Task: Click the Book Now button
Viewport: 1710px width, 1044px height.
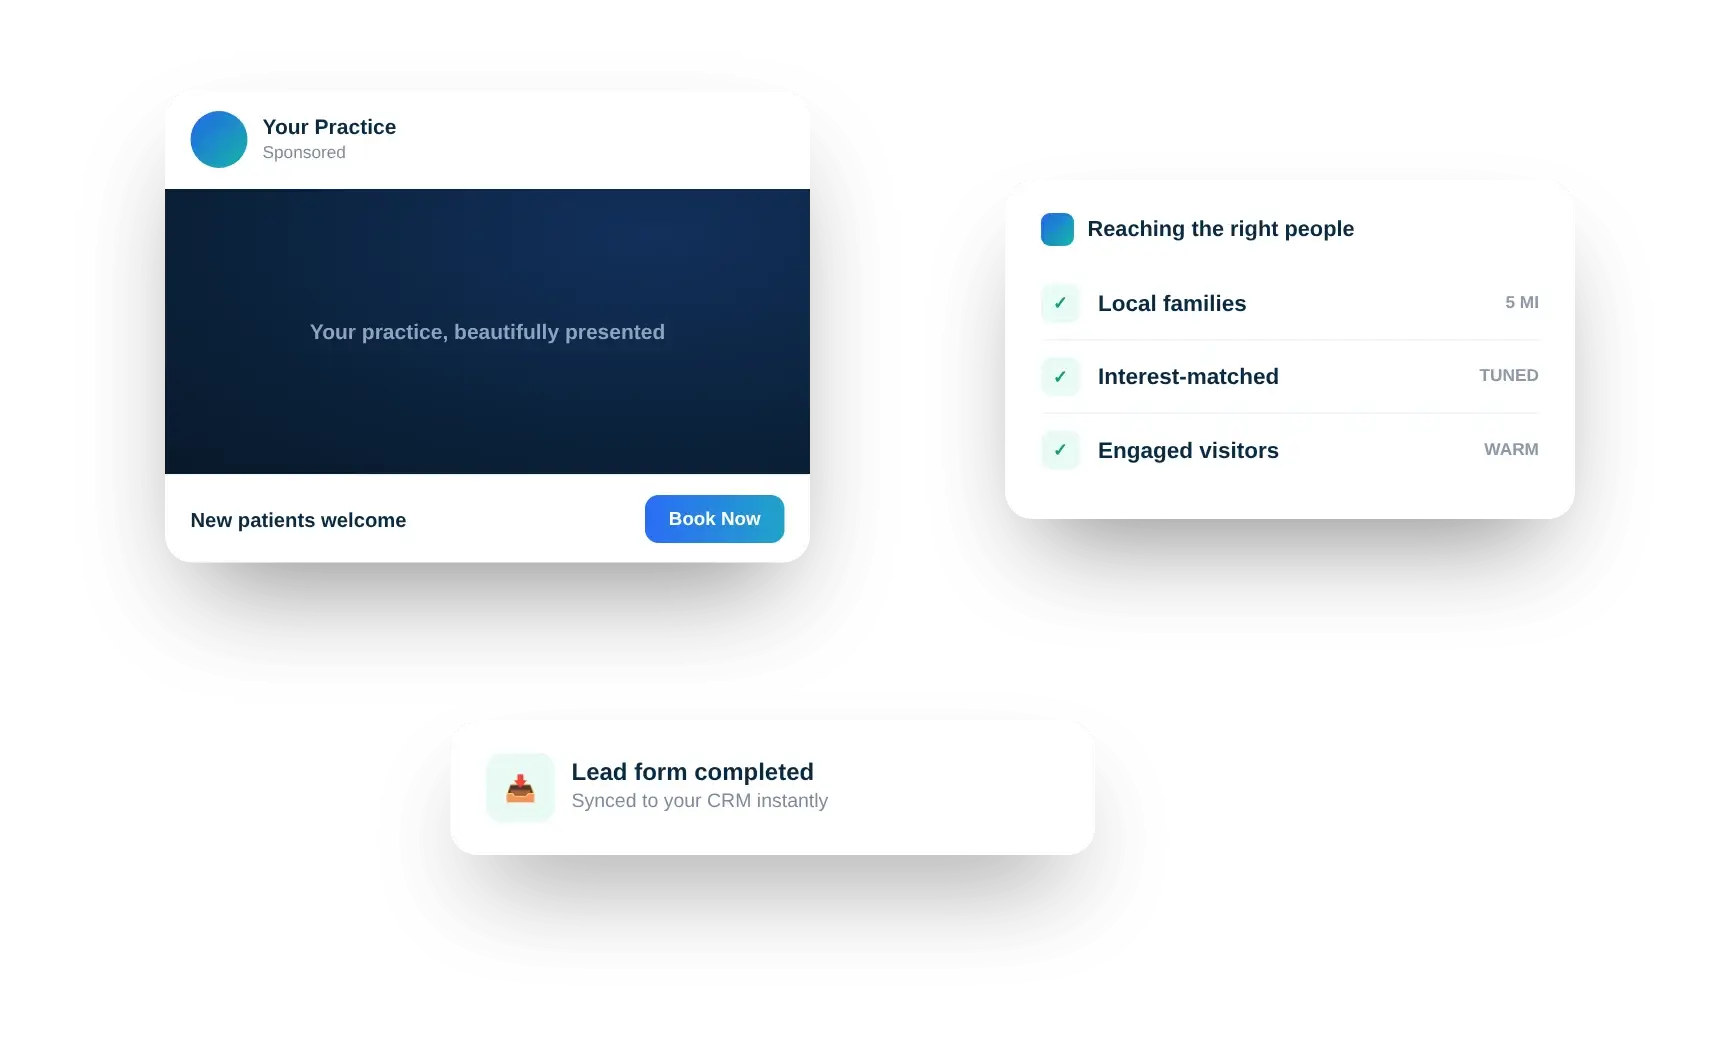Action: coord(714,519)
